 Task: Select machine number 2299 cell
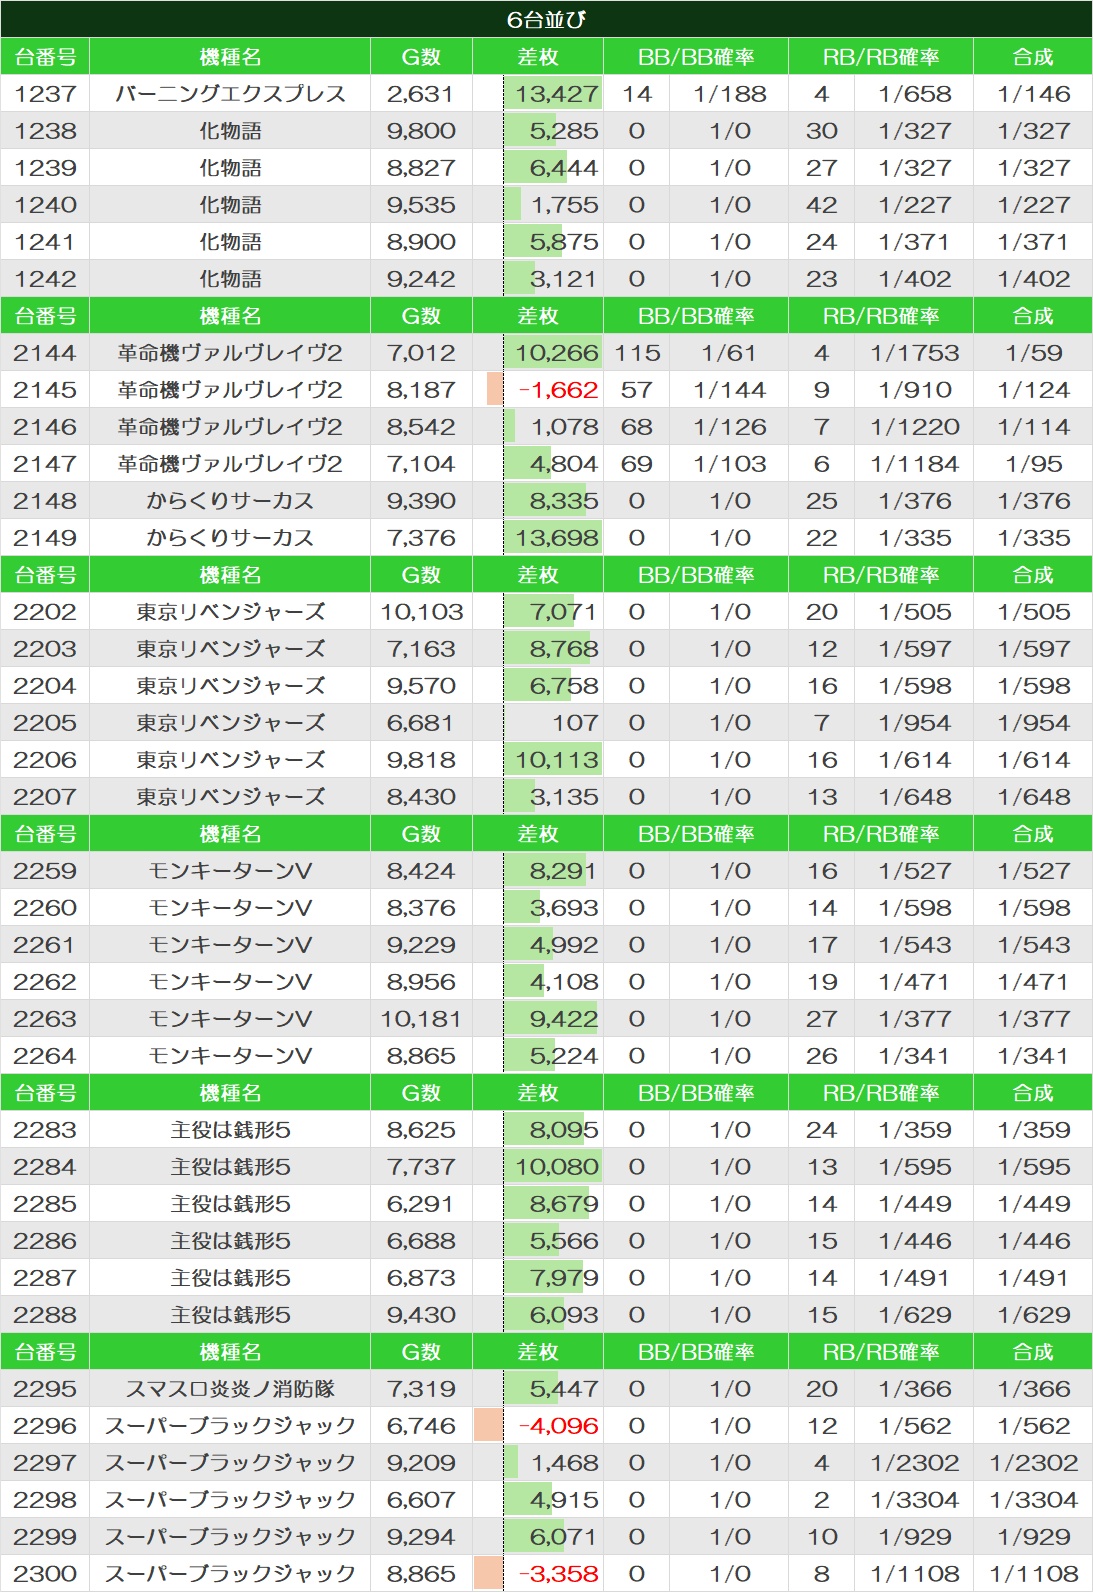pyautogui.click(x=45, y=1537)
